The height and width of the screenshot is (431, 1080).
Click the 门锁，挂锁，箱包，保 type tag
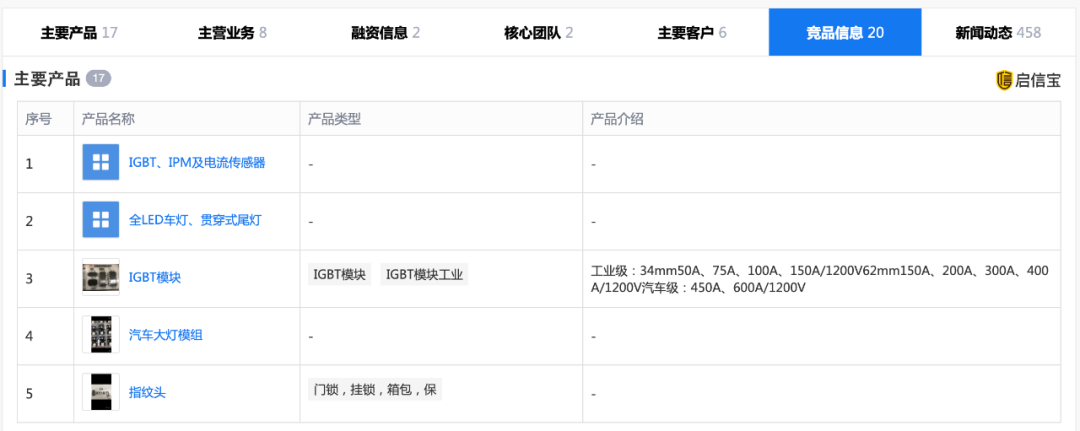375,390
